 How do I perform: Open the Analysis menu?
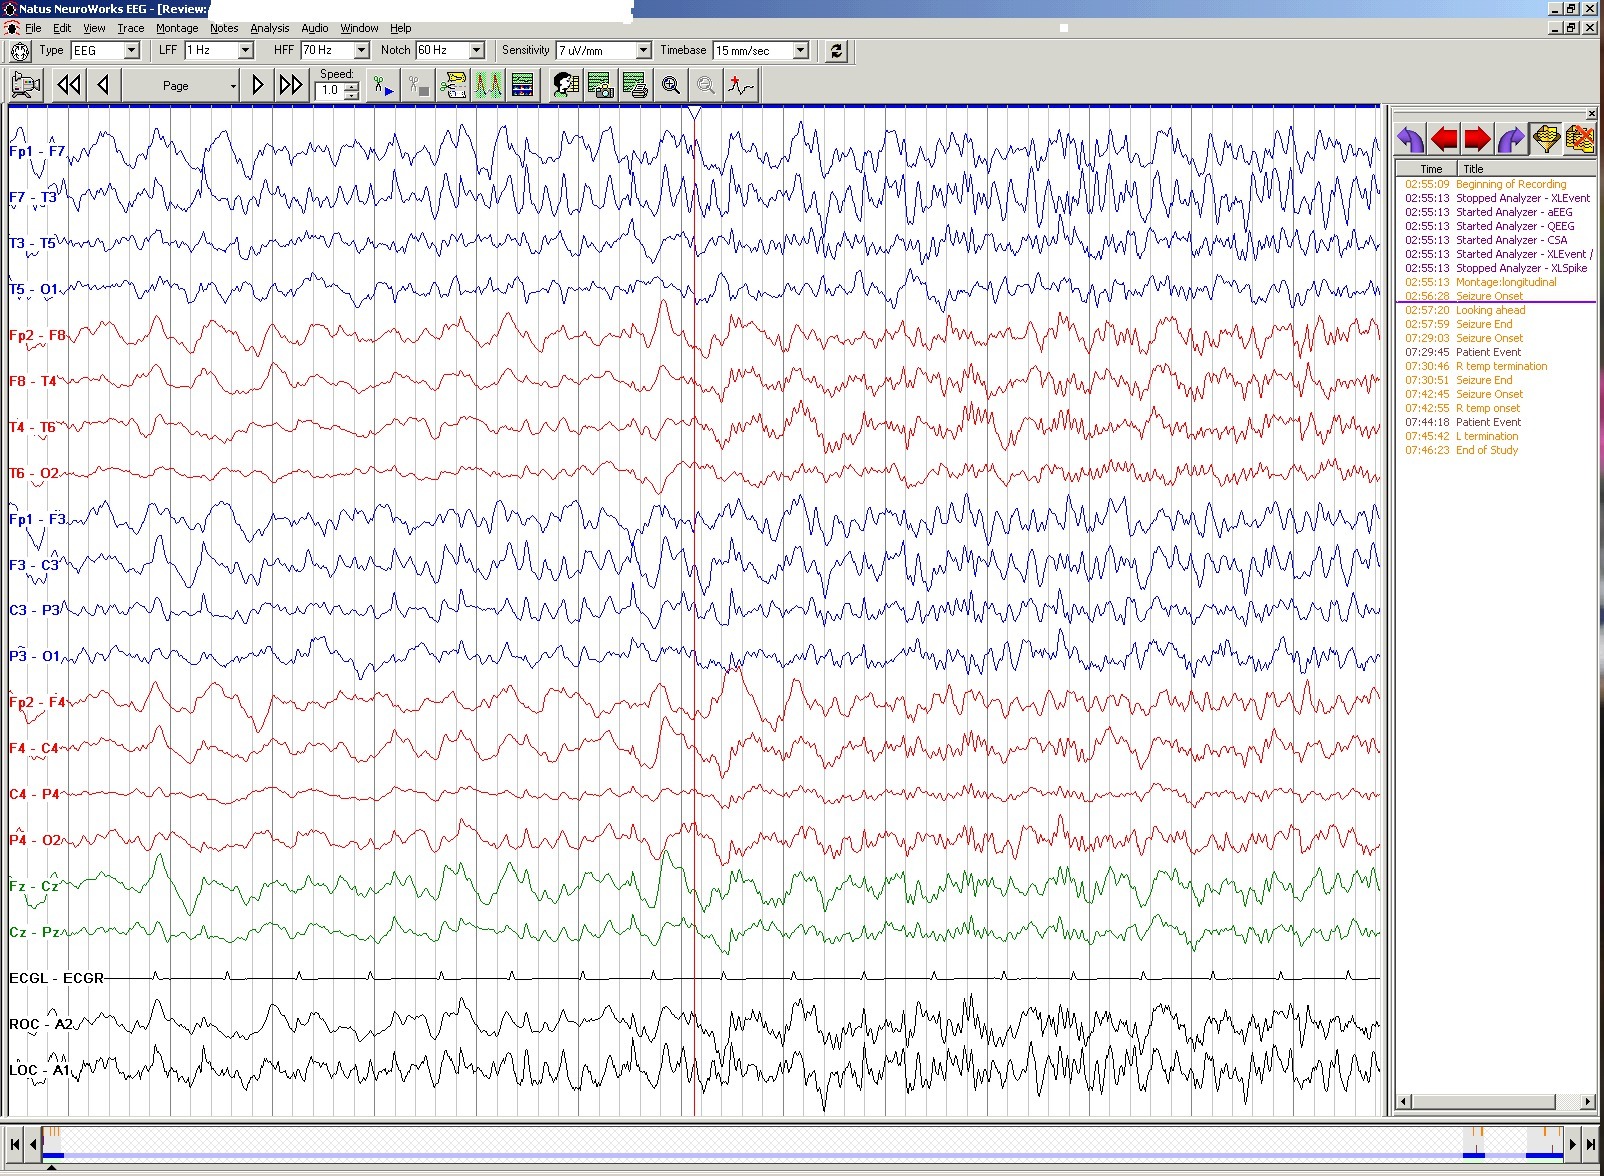[x=269, y=28]
